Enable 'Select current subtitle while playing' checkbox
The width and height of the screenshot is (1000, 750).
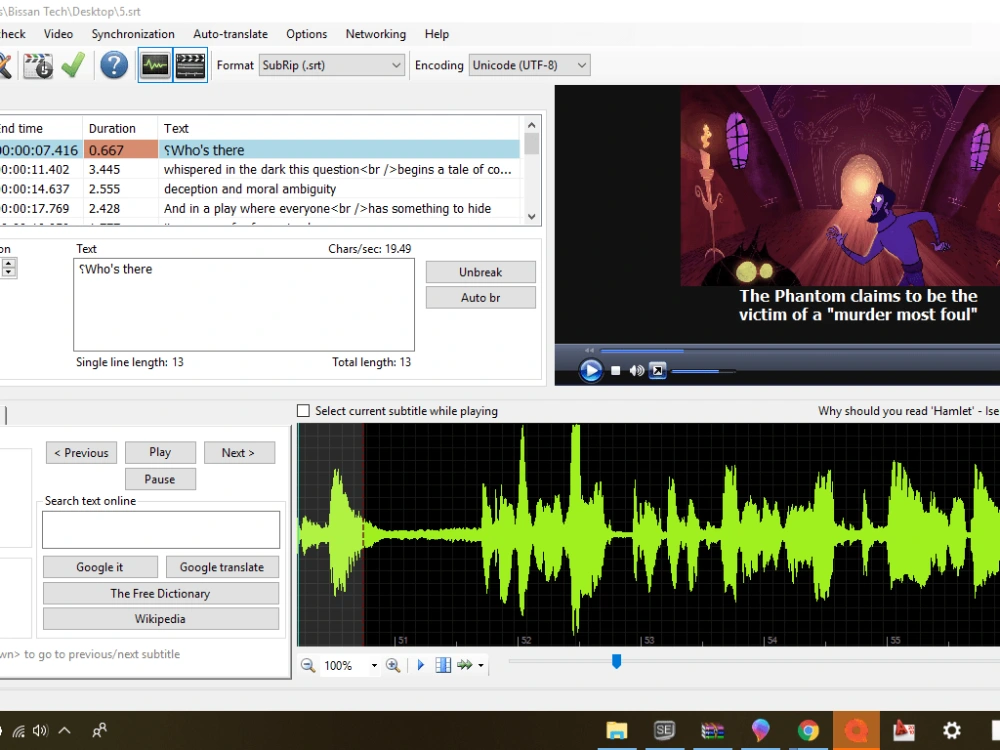click(x=304, y=411)
